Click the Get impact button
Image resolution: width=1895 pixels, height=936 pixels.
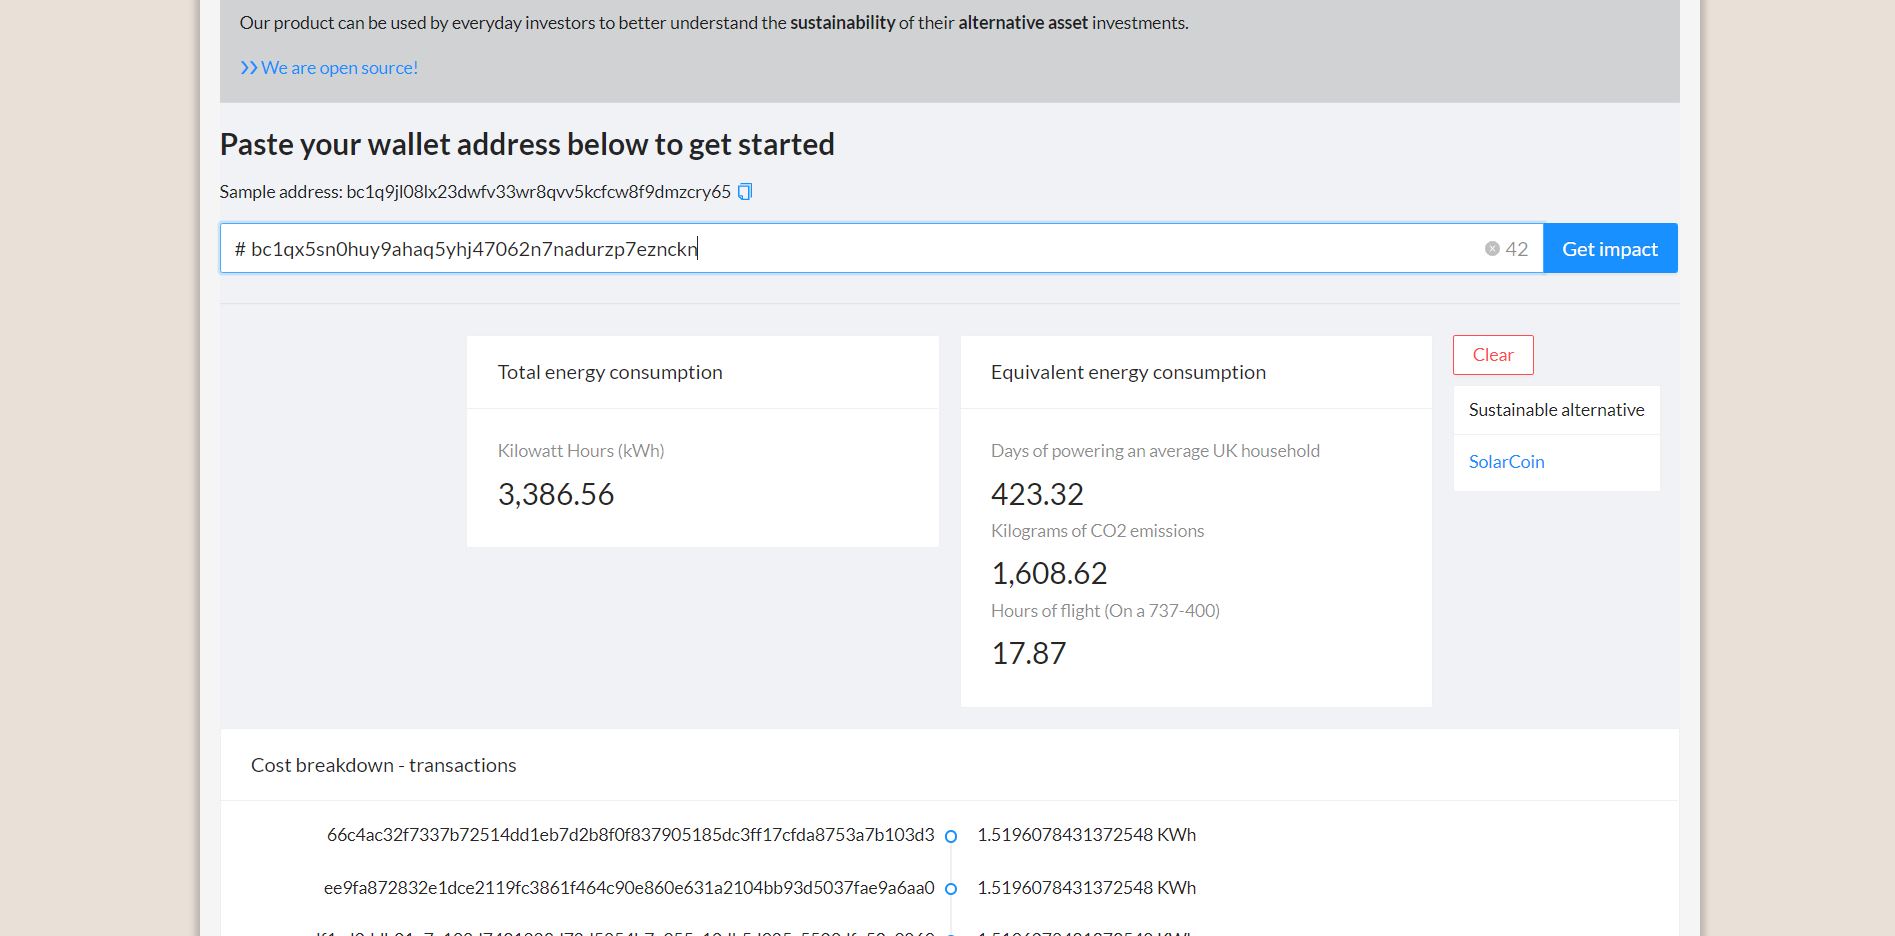coord(1610,248)
